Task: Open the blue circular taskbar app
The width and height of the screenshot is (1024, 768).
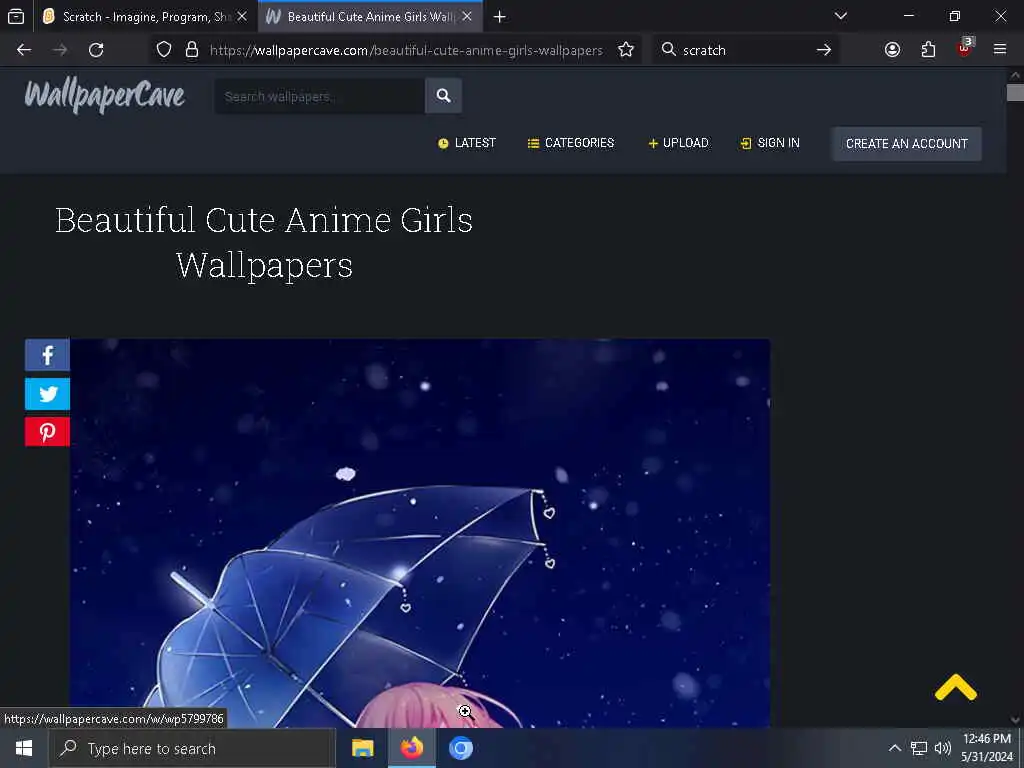Action: [460, 748]
